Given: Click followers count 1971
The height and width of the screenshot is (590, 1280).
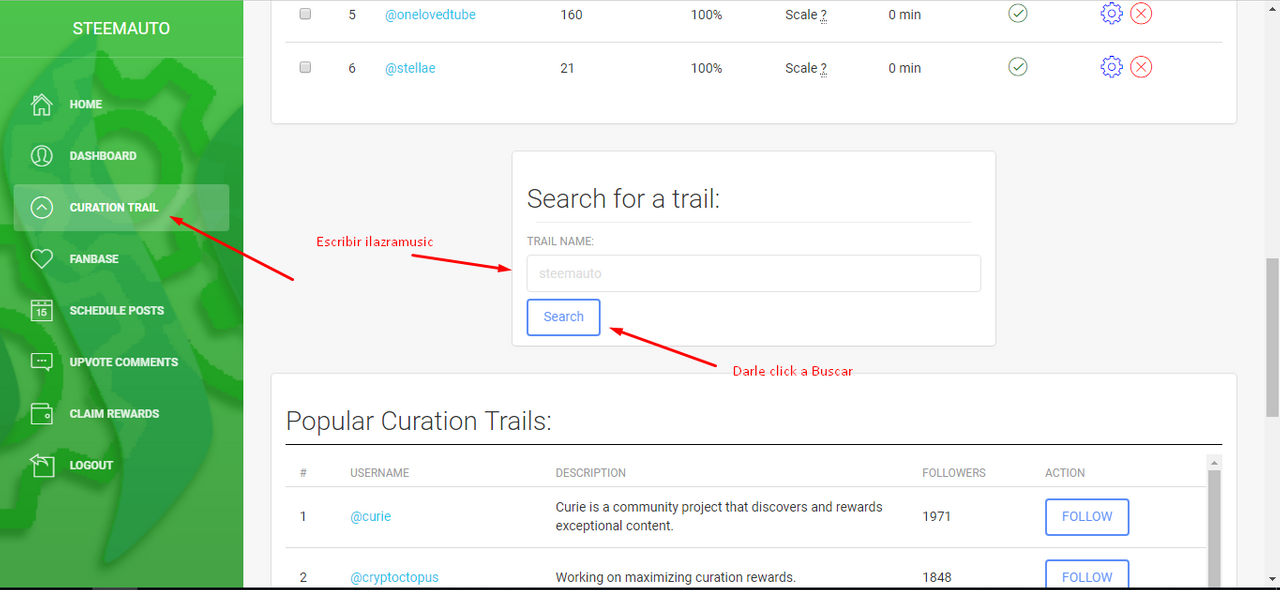Looking at the screenshot, I should 937,517.
